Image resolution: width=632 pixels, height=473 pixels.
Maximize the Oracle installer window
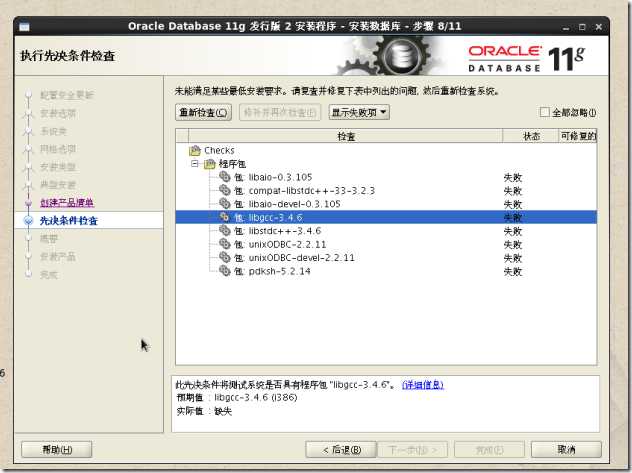(582, 27)
